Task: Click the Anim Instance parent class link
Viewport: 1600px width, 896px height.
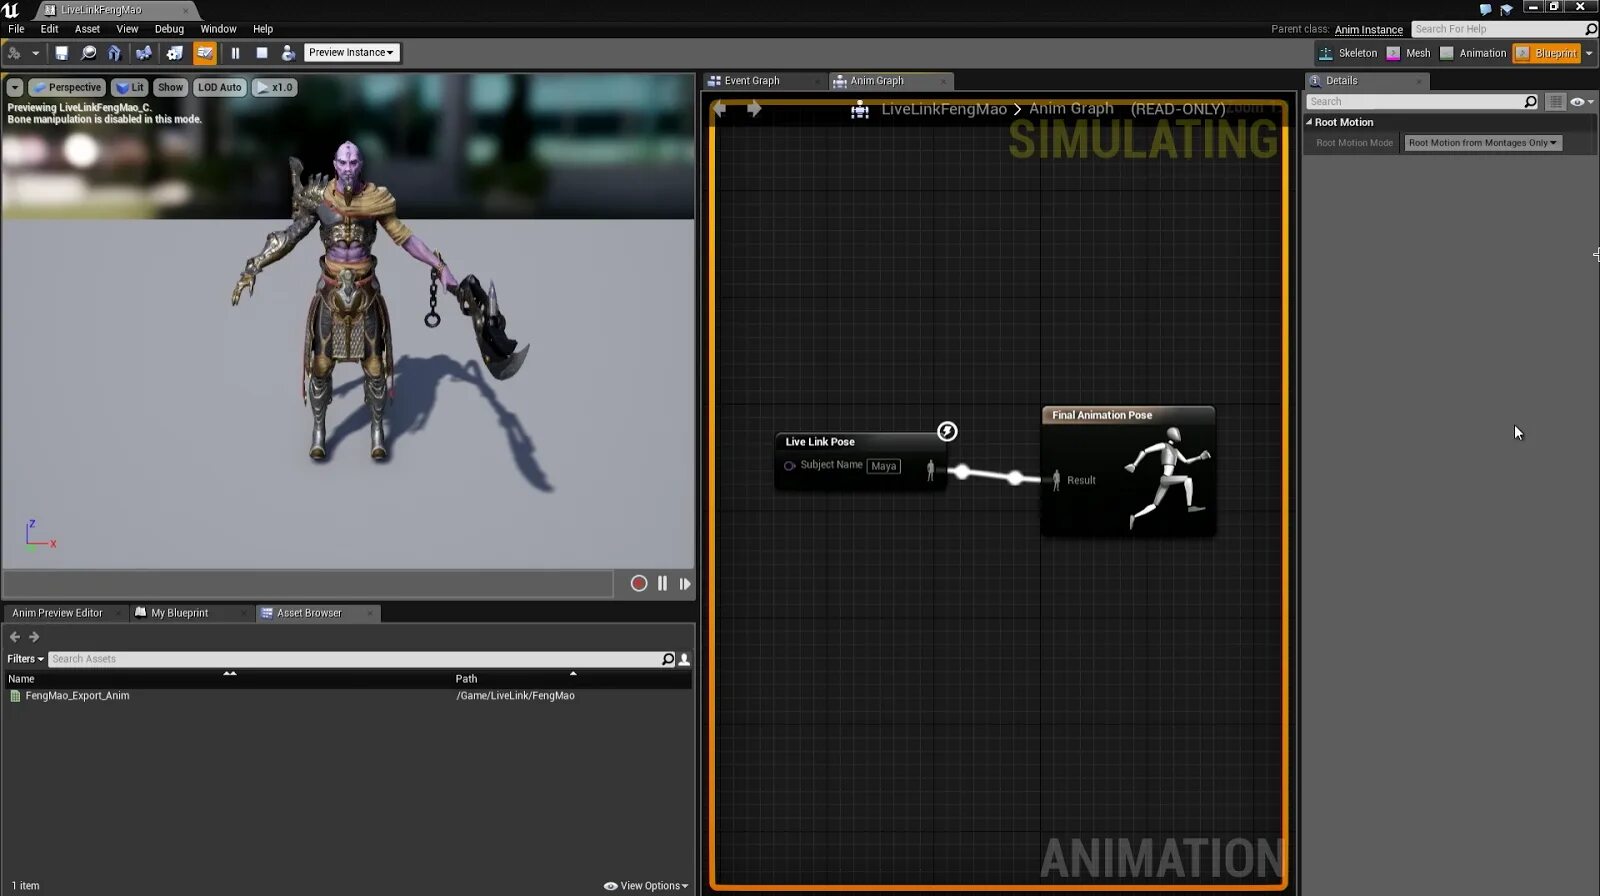Action: click(x=1368, y=30)
